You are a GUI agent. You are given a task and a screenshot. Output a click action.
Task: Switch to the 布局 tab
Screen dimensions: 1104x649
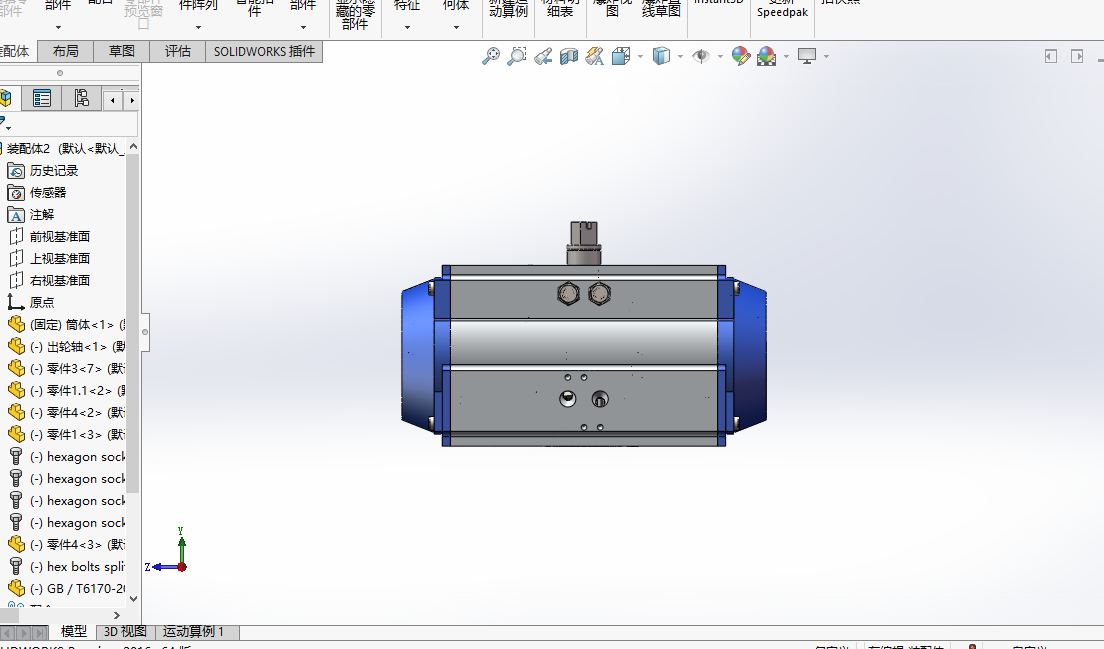click(x=65, y=51)
